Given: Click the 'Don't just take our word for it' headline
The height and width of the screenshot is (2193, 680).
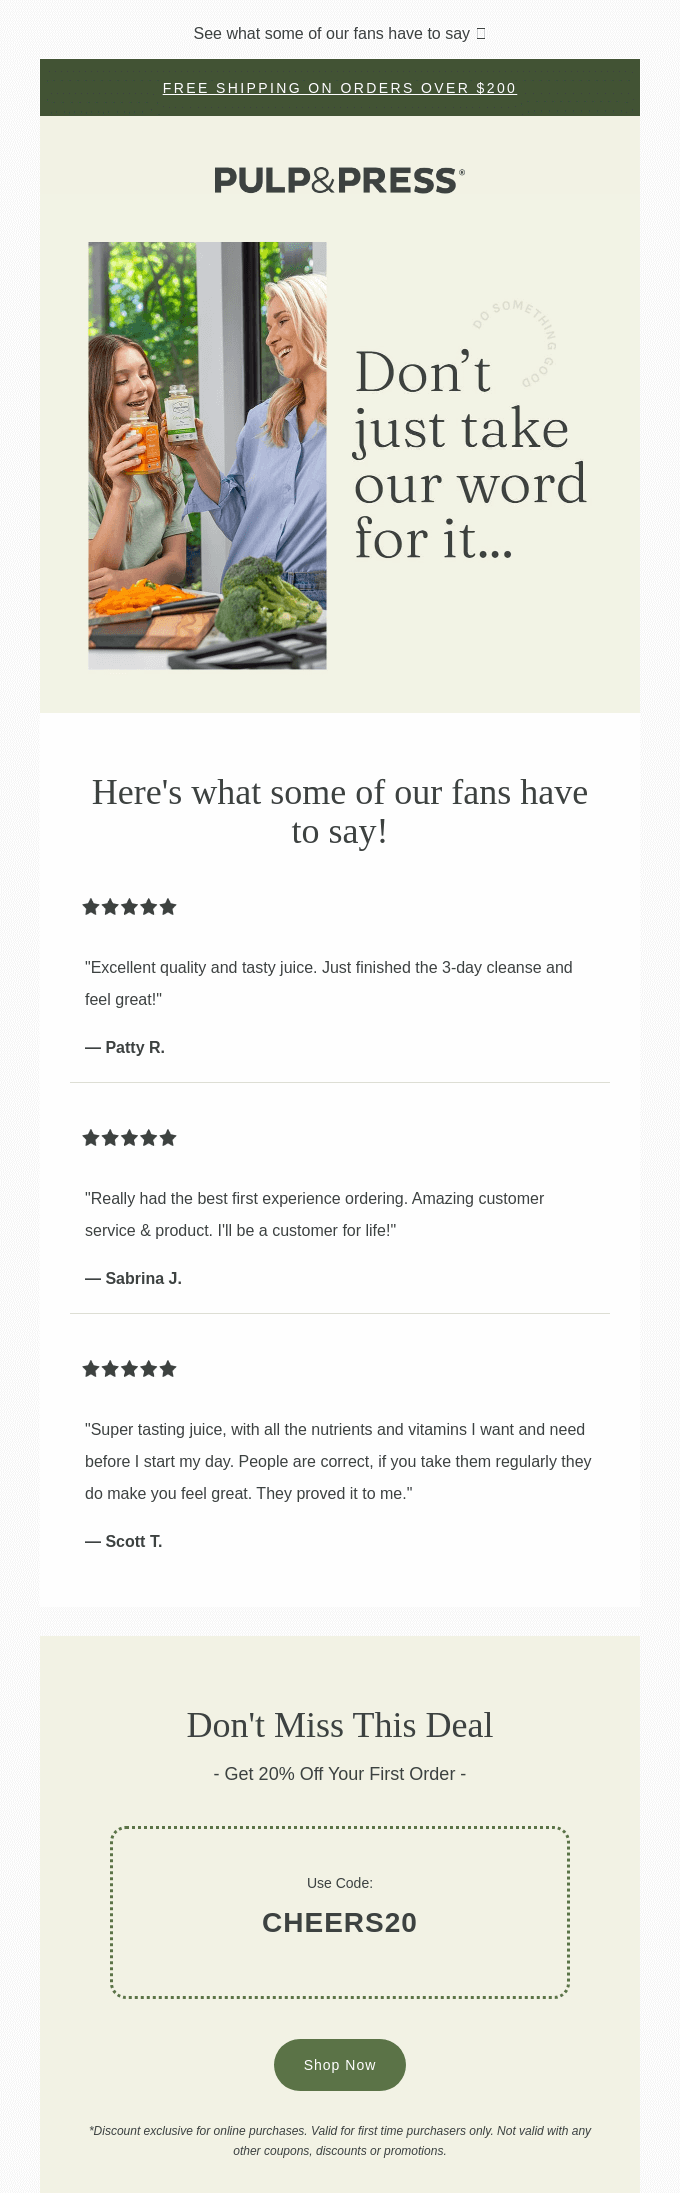Looking at the screenshot, I should tap(470, 456).
